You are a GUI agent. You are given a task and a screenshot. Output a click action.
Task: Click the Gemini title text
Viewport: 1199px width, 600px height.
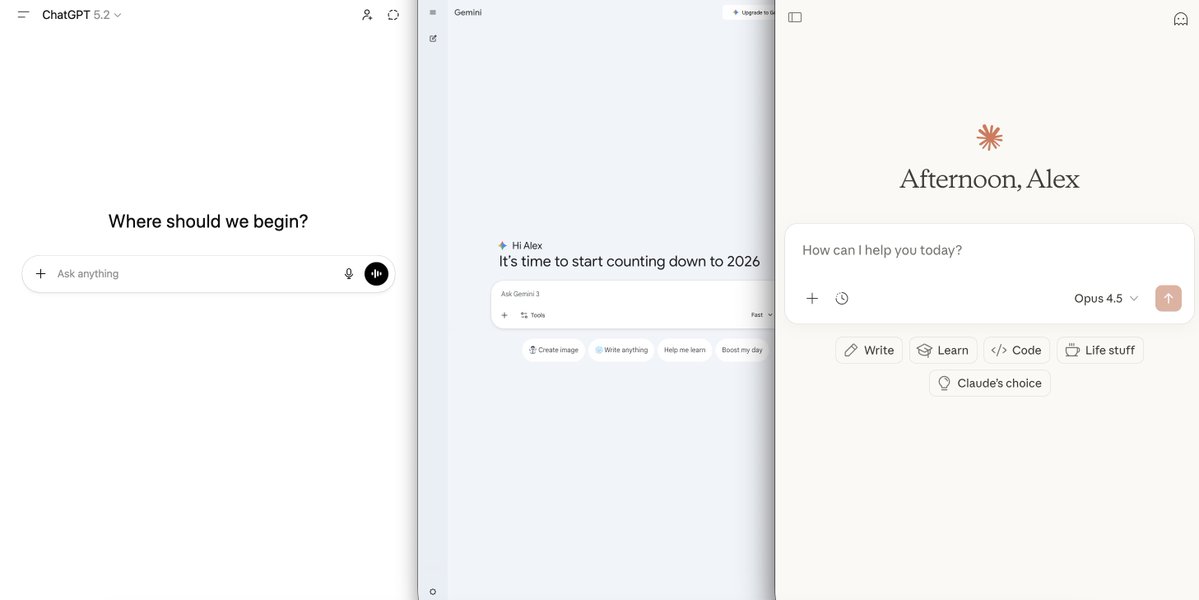coord(468,12)
